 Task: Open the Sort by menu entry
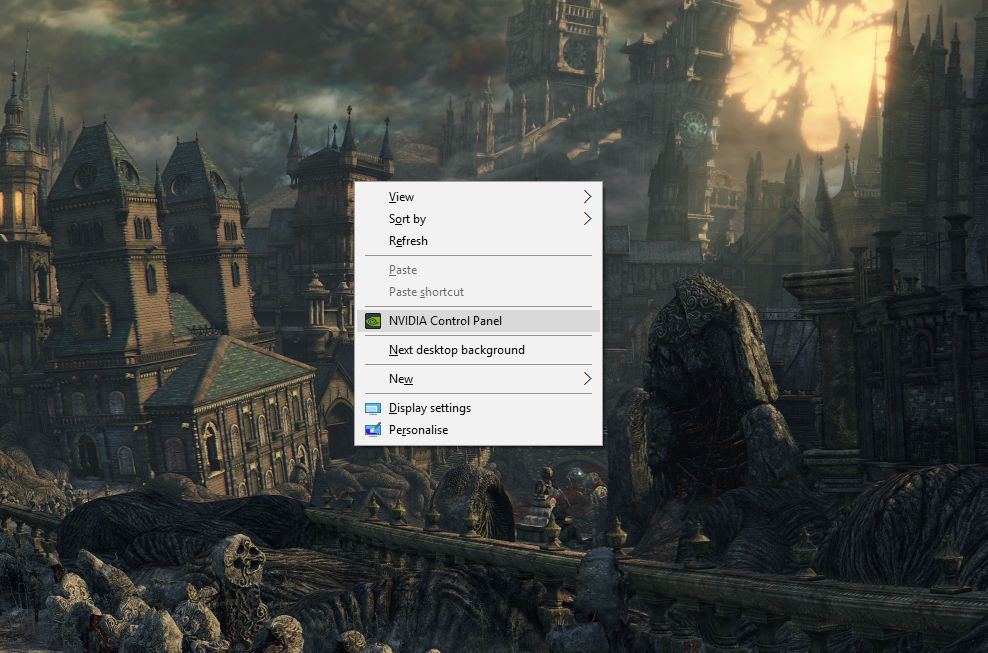478,219
